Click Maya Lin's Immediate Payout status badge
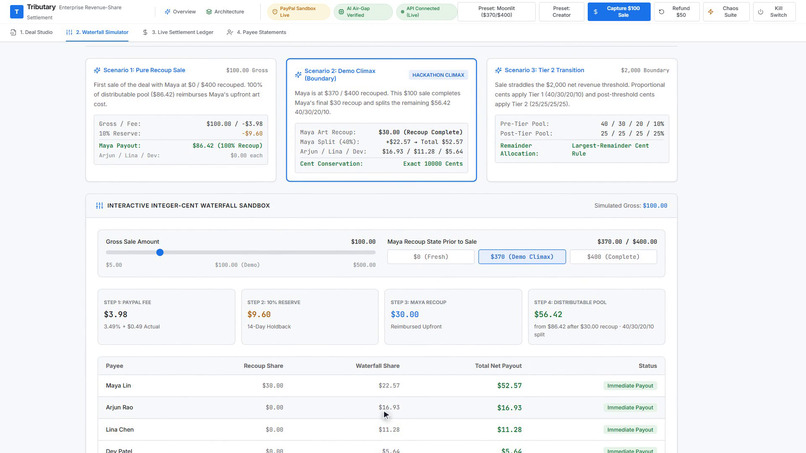Screen dimensions: 806x453 click(630, 386)
